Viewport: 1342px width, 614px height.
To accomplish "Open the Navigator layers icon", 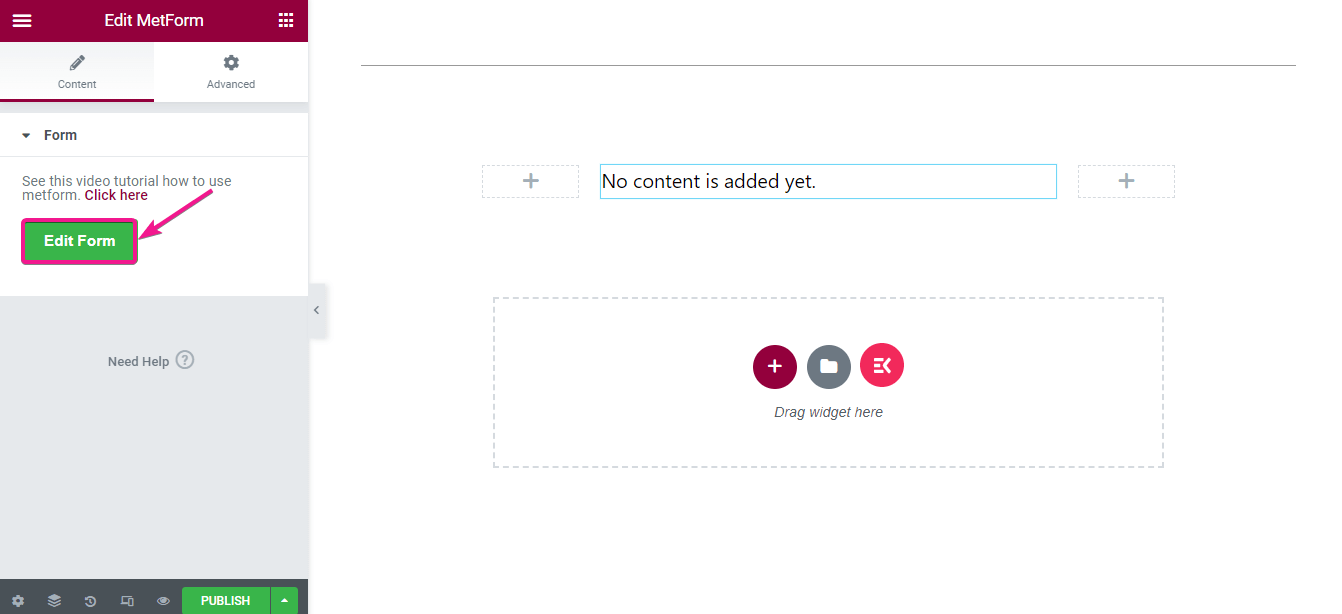I will coord(54,601).
